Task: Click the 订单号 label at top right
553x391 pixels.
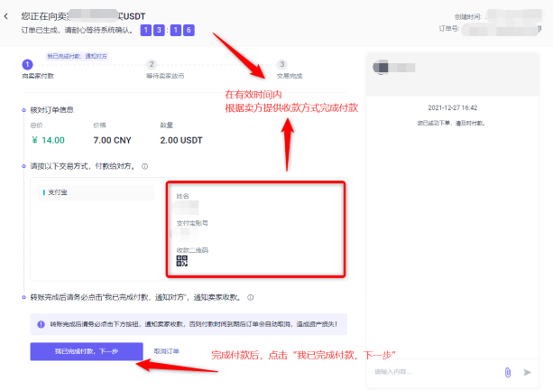Action: [x=449, y=29]
